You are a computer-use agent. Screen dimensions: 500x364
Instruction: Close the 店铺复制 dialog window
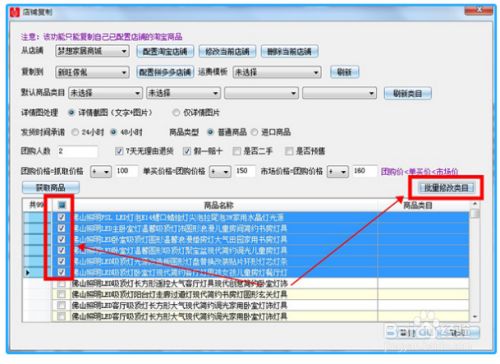[479, 11]
